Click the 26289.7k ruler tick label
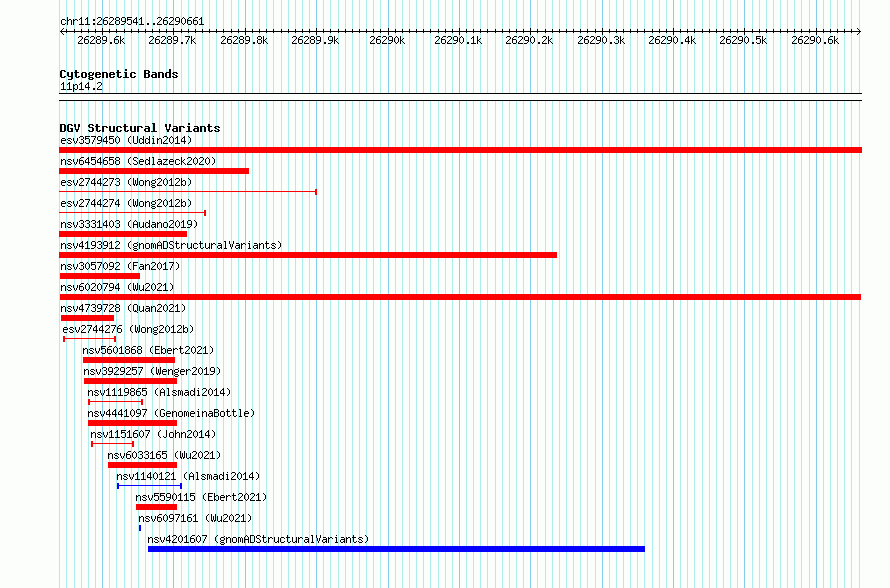The height and width of the screenshot is (588, 890). pos(172,40)
